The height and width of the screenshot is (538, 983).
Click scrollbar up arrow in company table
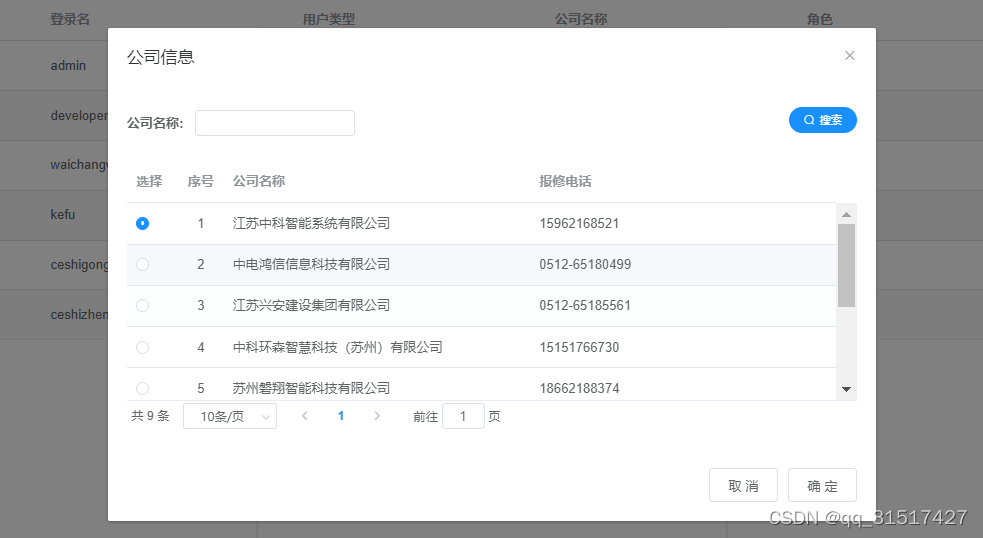pos(846,214)
